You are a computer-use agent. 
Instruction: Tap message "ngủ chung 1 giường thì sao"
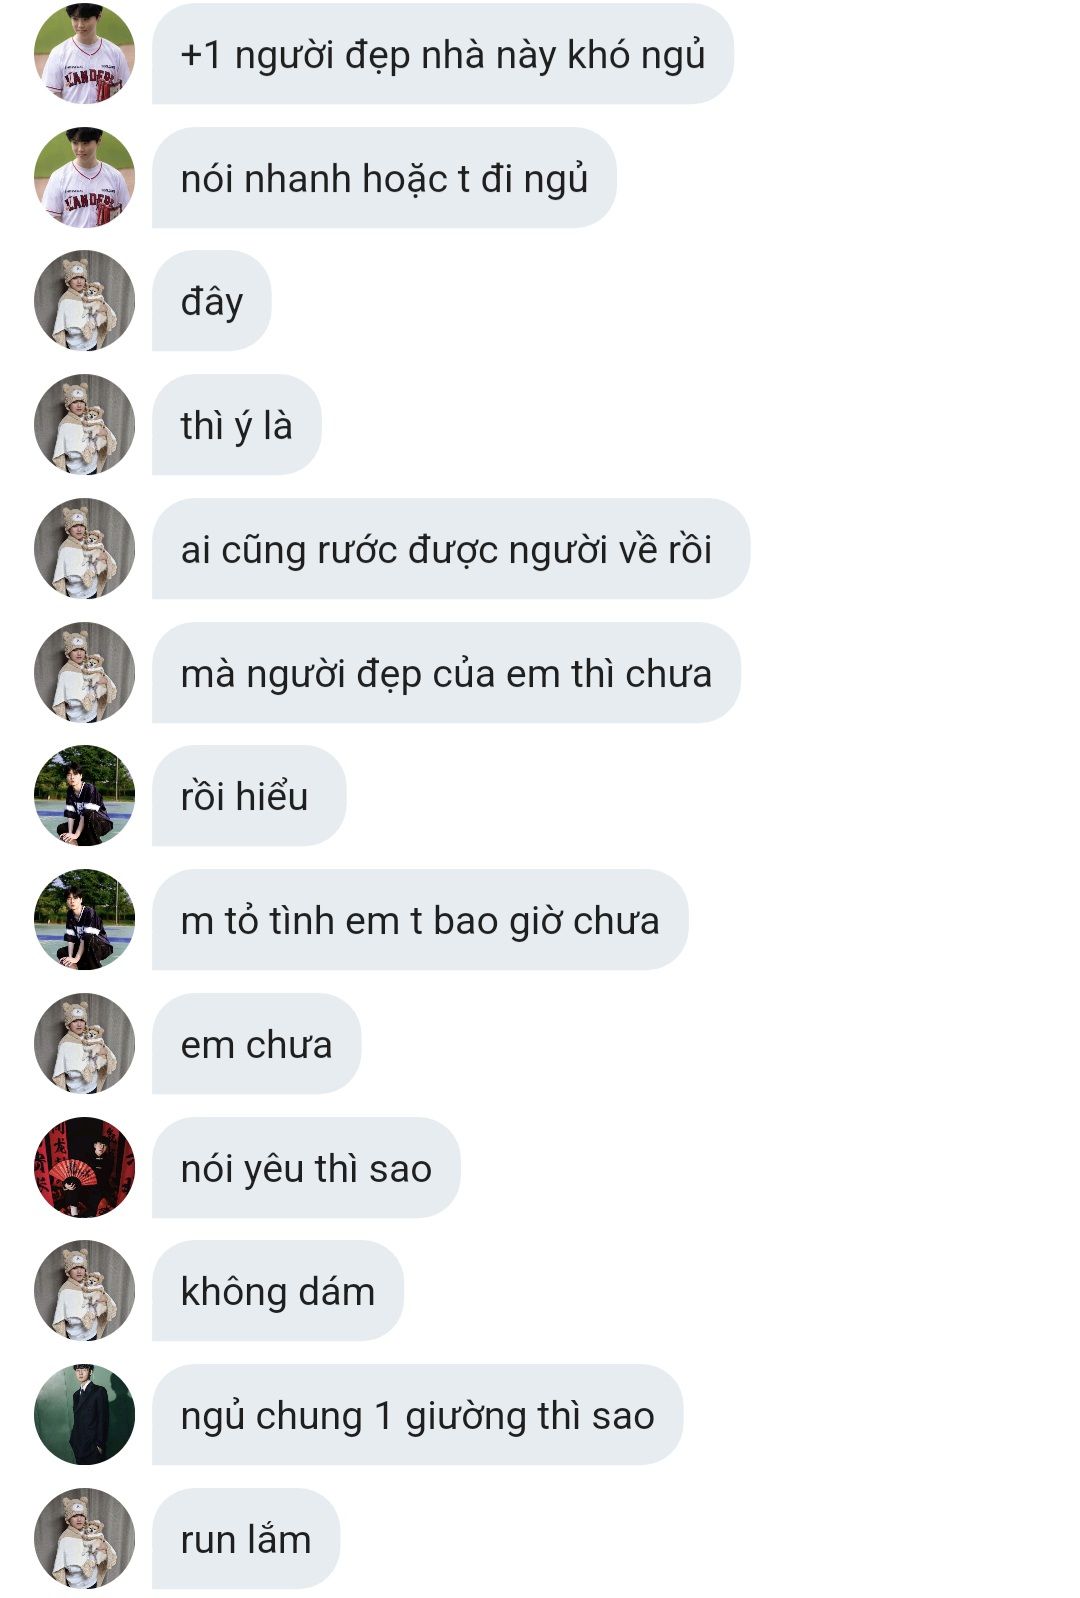(x=418, y=1415)
